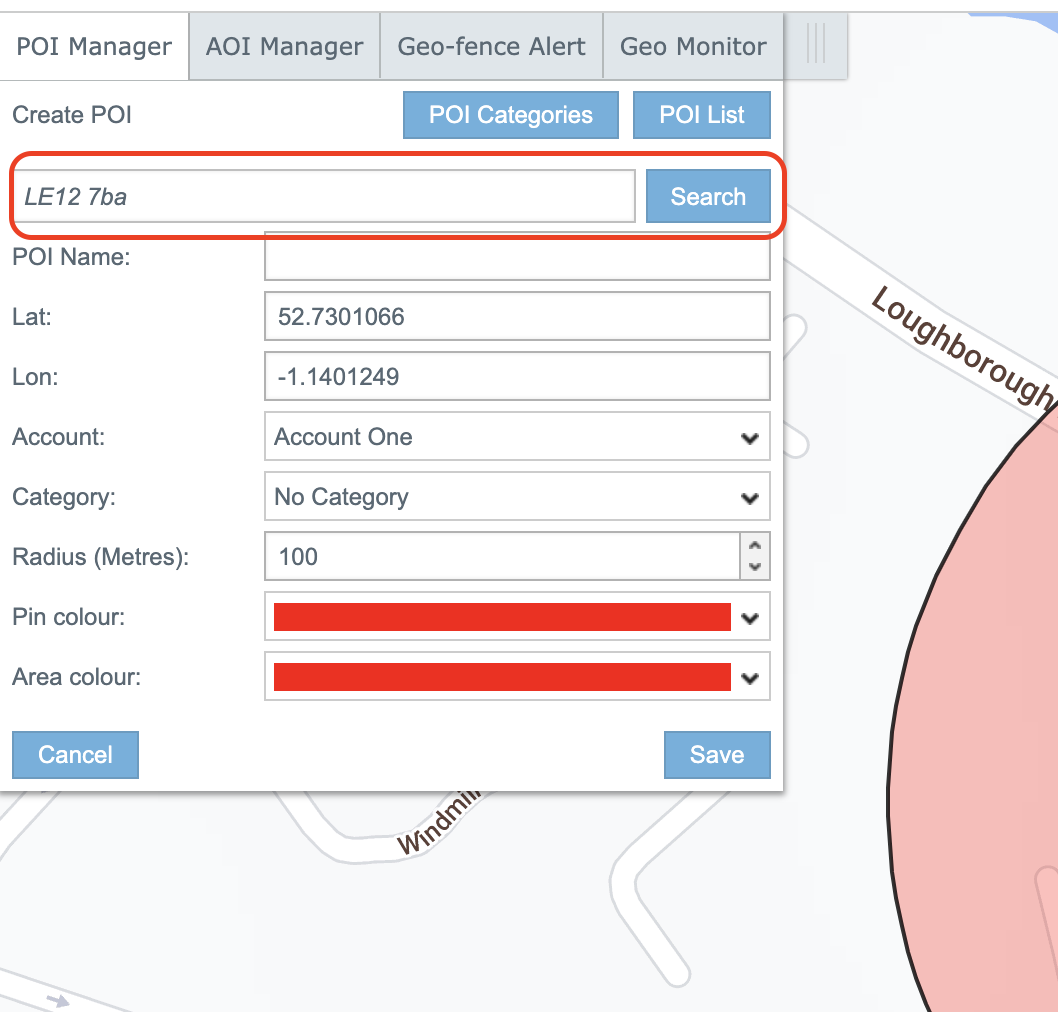Focus the POI Name input

pyautogui.click(x=516, y=257)
